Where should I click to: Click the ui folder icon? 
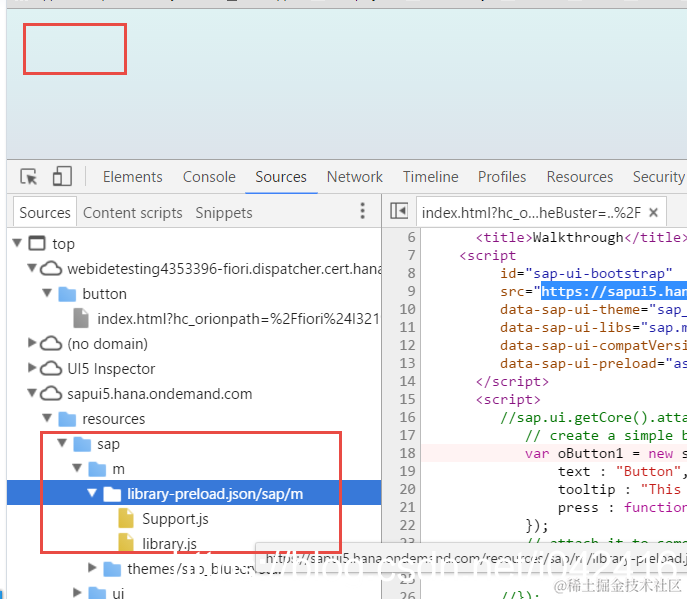click(97, 593)
